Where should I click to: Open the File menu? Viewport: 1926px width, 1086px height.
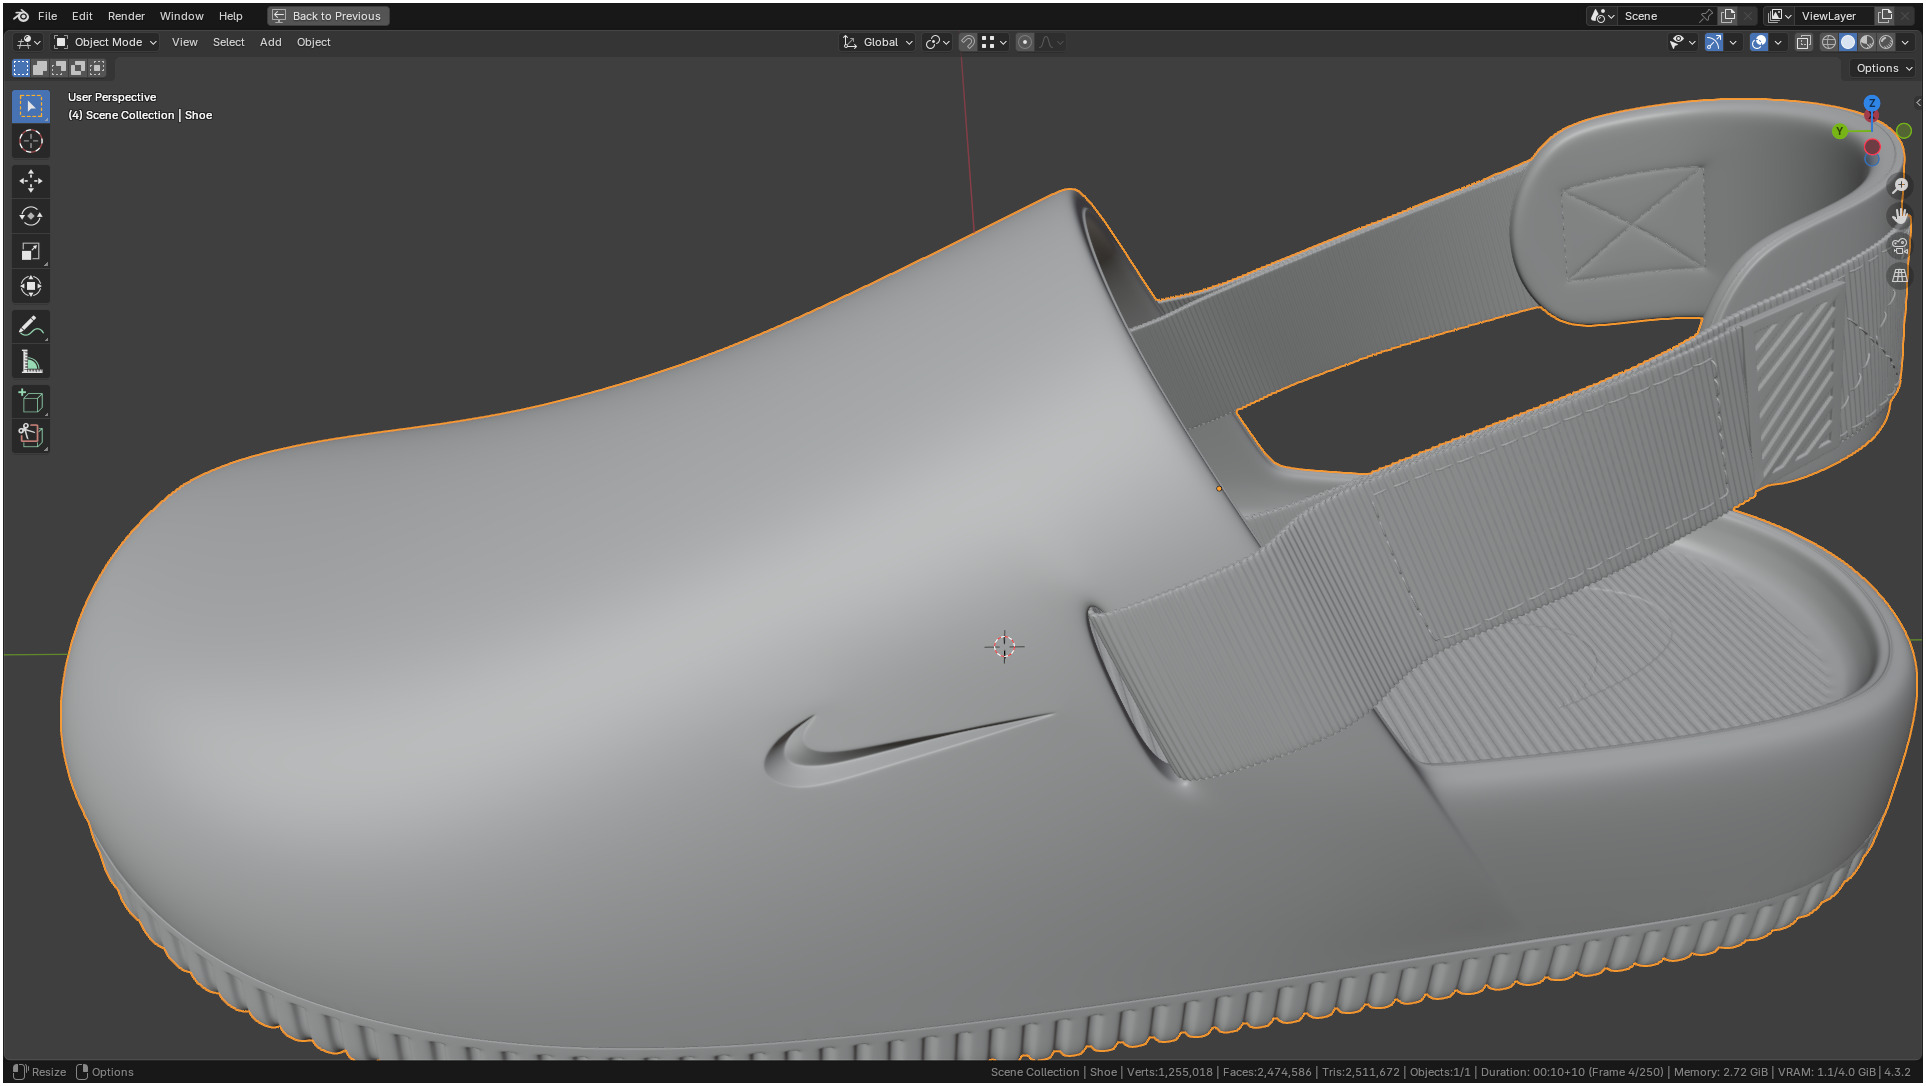[47, 16]
